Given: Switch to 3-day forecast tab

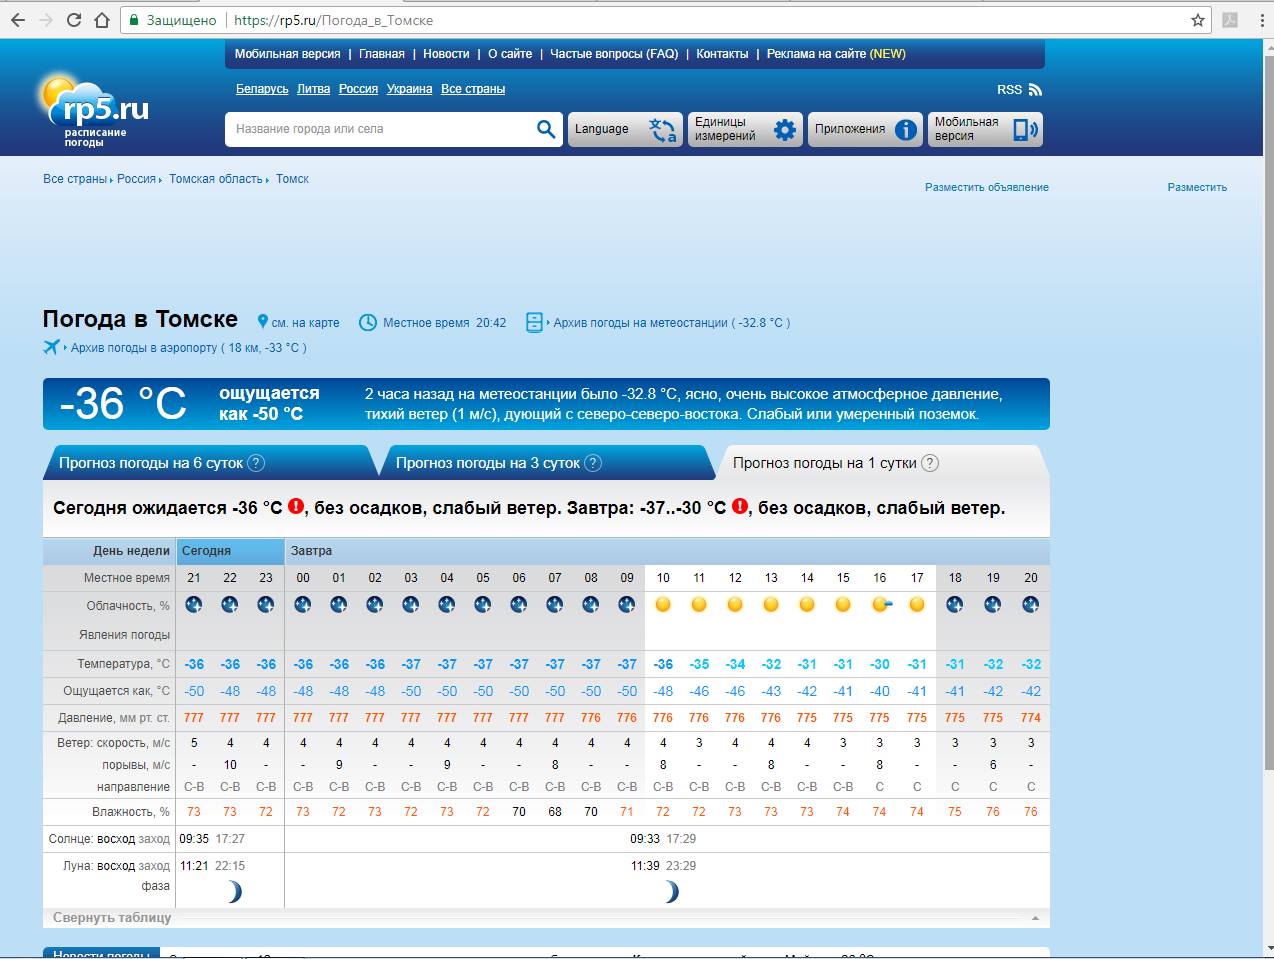Looking at the screenshot, I should (x=487, y=463).
